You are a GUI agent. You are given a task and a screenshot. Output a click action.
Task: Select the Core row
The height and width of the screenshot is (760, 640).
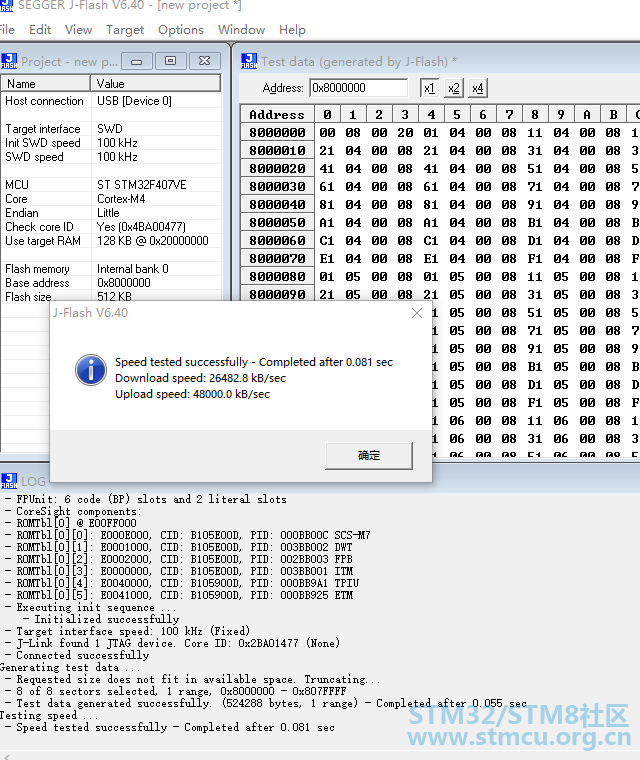[111, 199]
